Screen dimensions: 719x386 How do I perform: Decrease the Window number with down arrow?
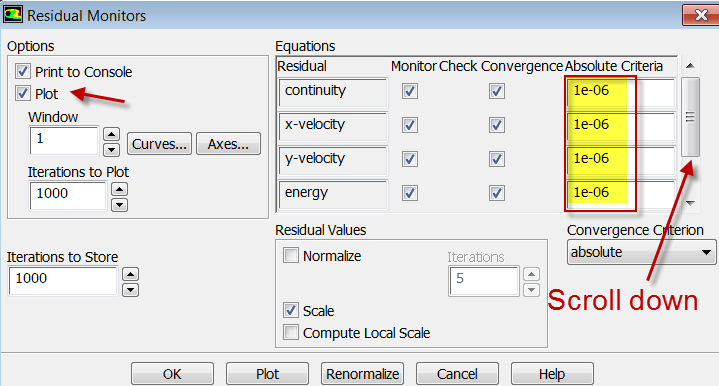click(111, 149)
